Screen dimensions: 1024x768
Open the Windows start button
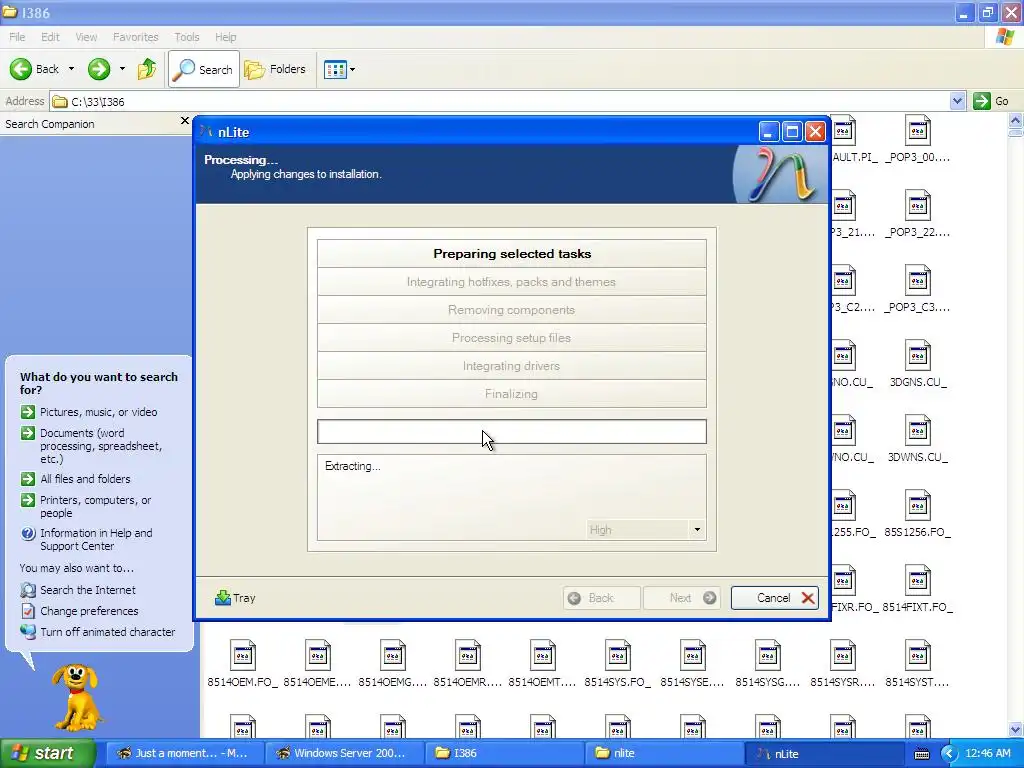[48, 753]
